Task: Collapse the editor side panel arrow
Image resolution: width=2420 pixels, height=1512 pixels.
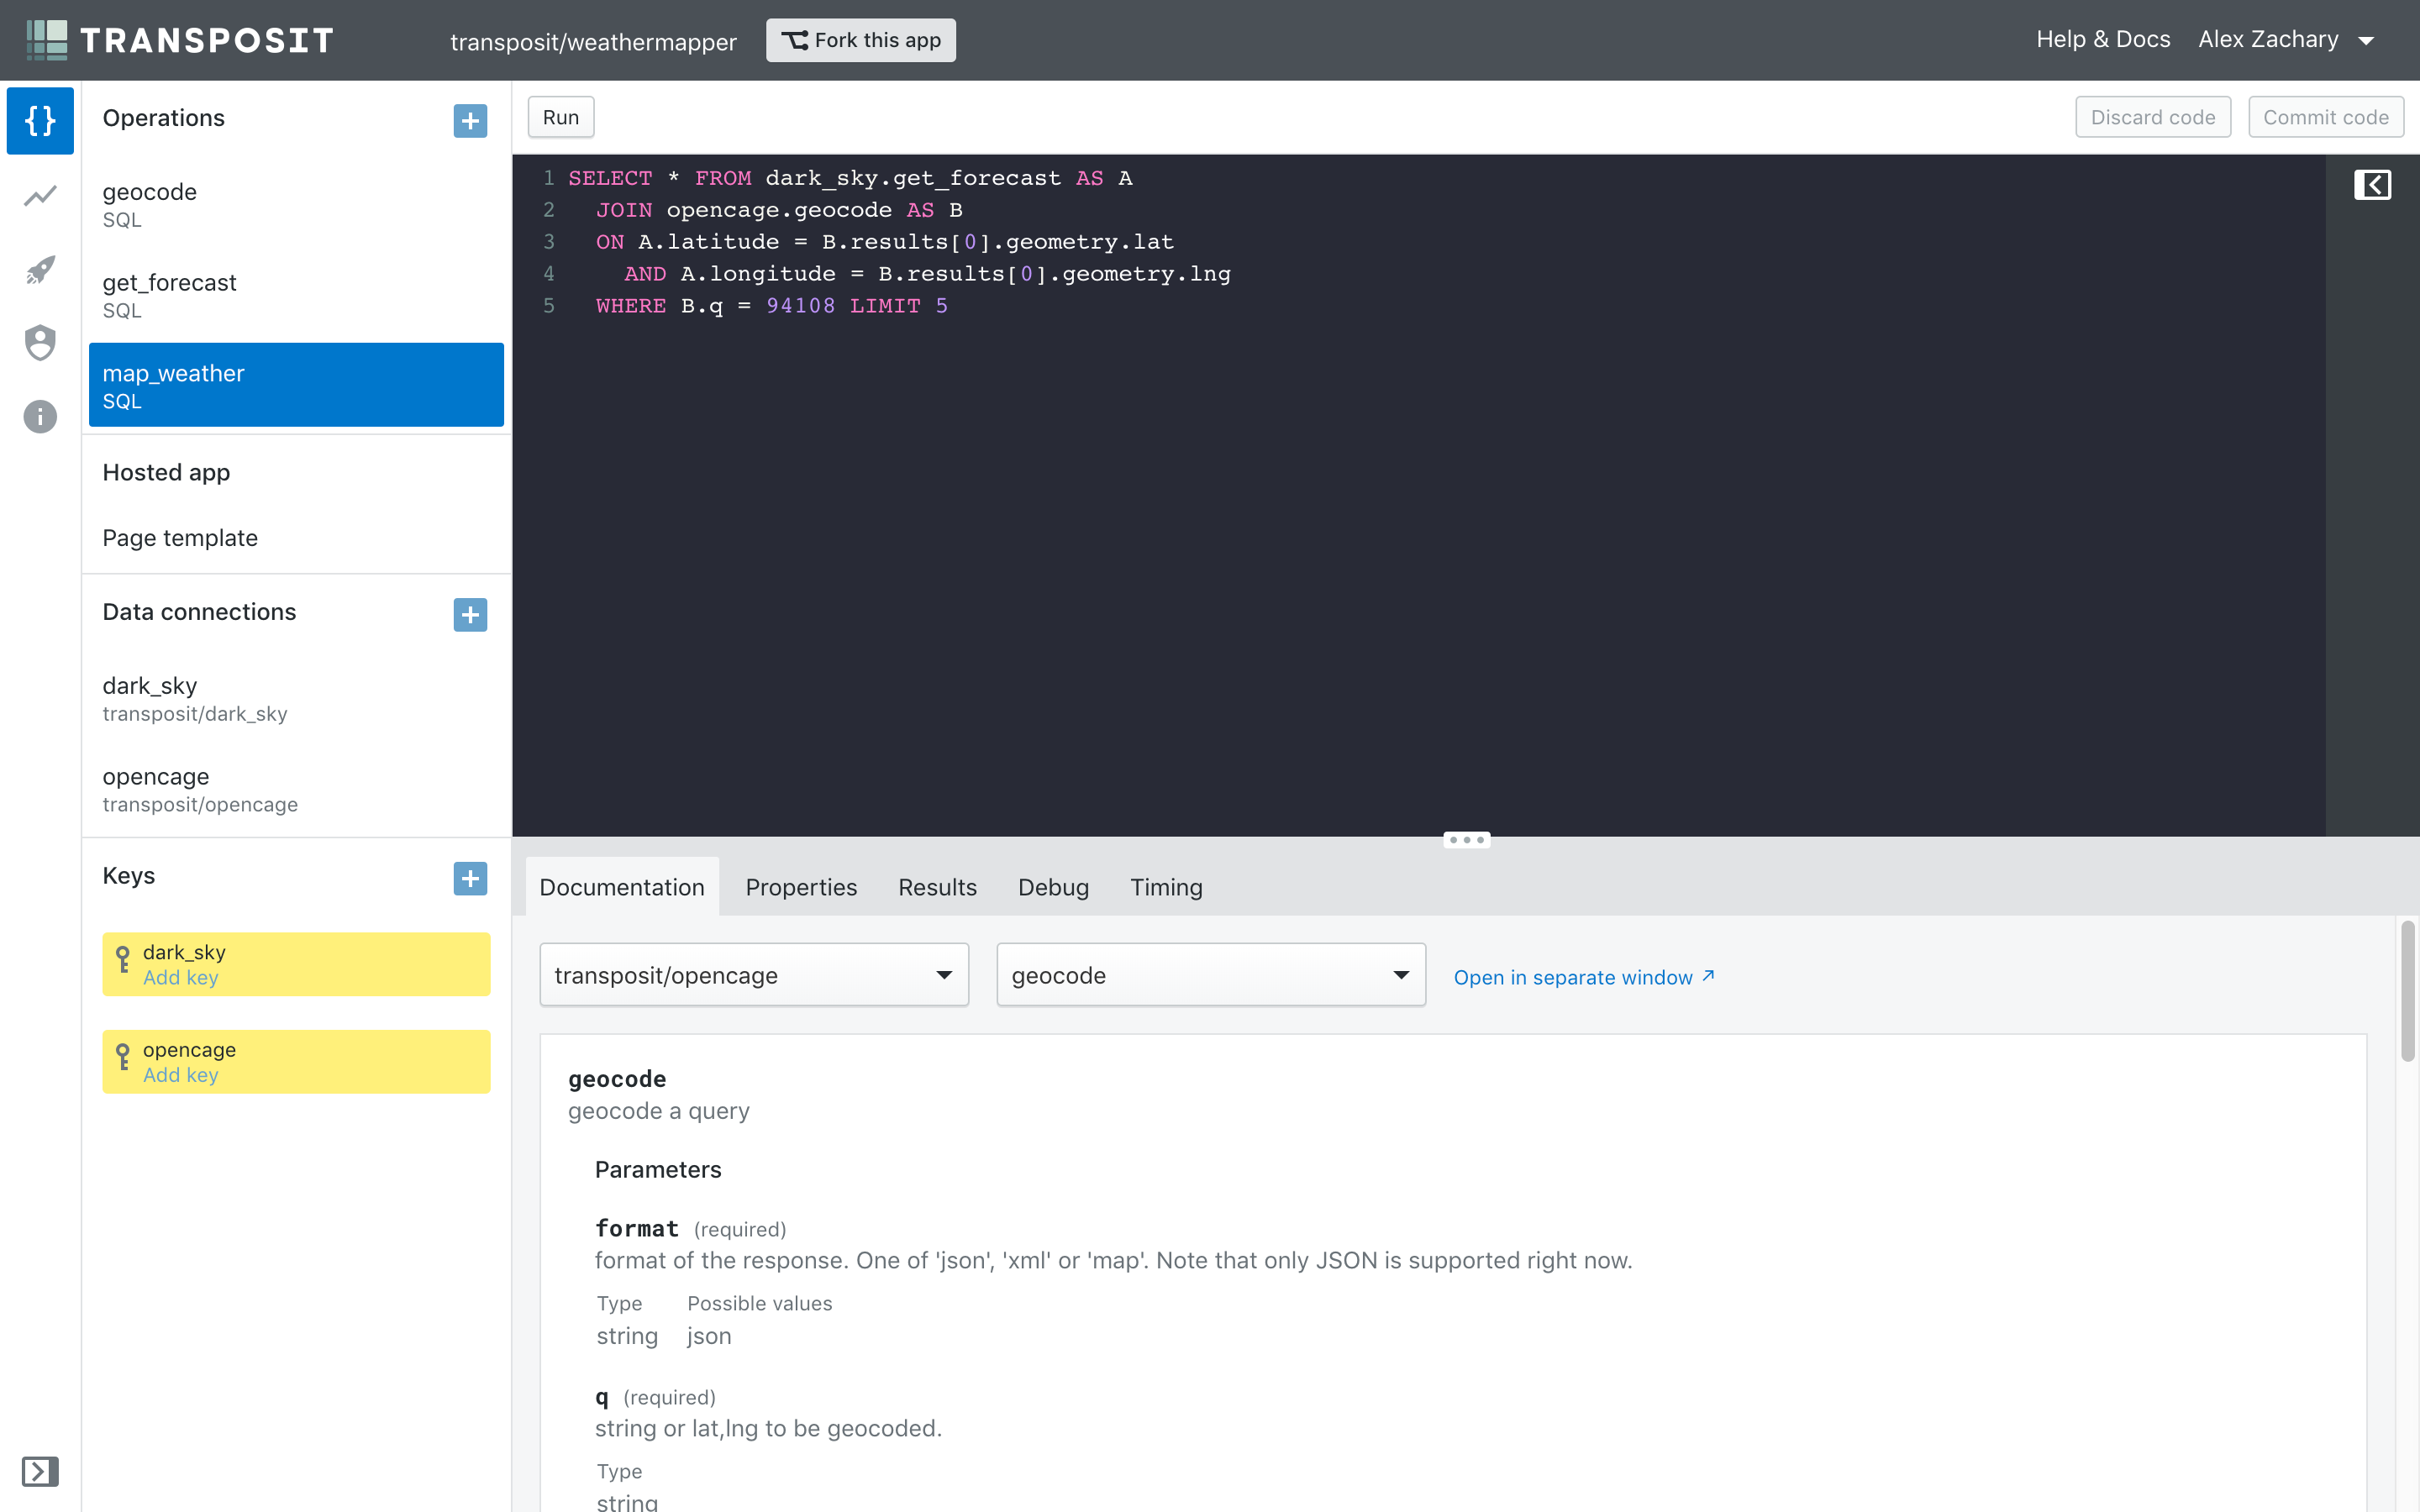Action: (x=2372, y=185)
